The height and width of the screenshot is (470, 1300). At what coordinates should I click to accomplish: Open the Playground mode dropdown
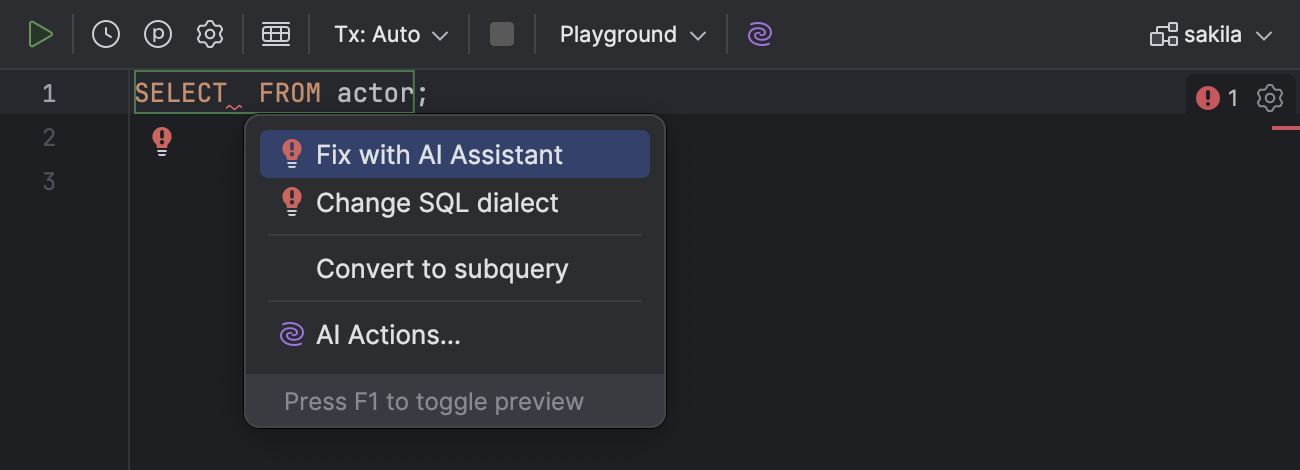pos(632,35)
